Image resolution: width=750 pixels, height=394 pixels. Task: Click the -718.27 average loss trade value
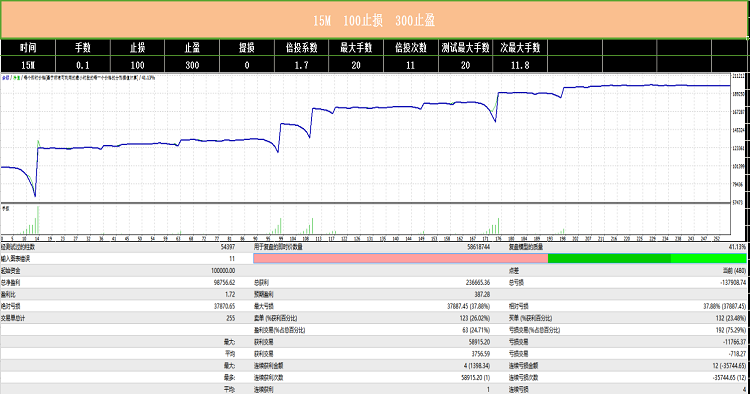pos(737,354)
